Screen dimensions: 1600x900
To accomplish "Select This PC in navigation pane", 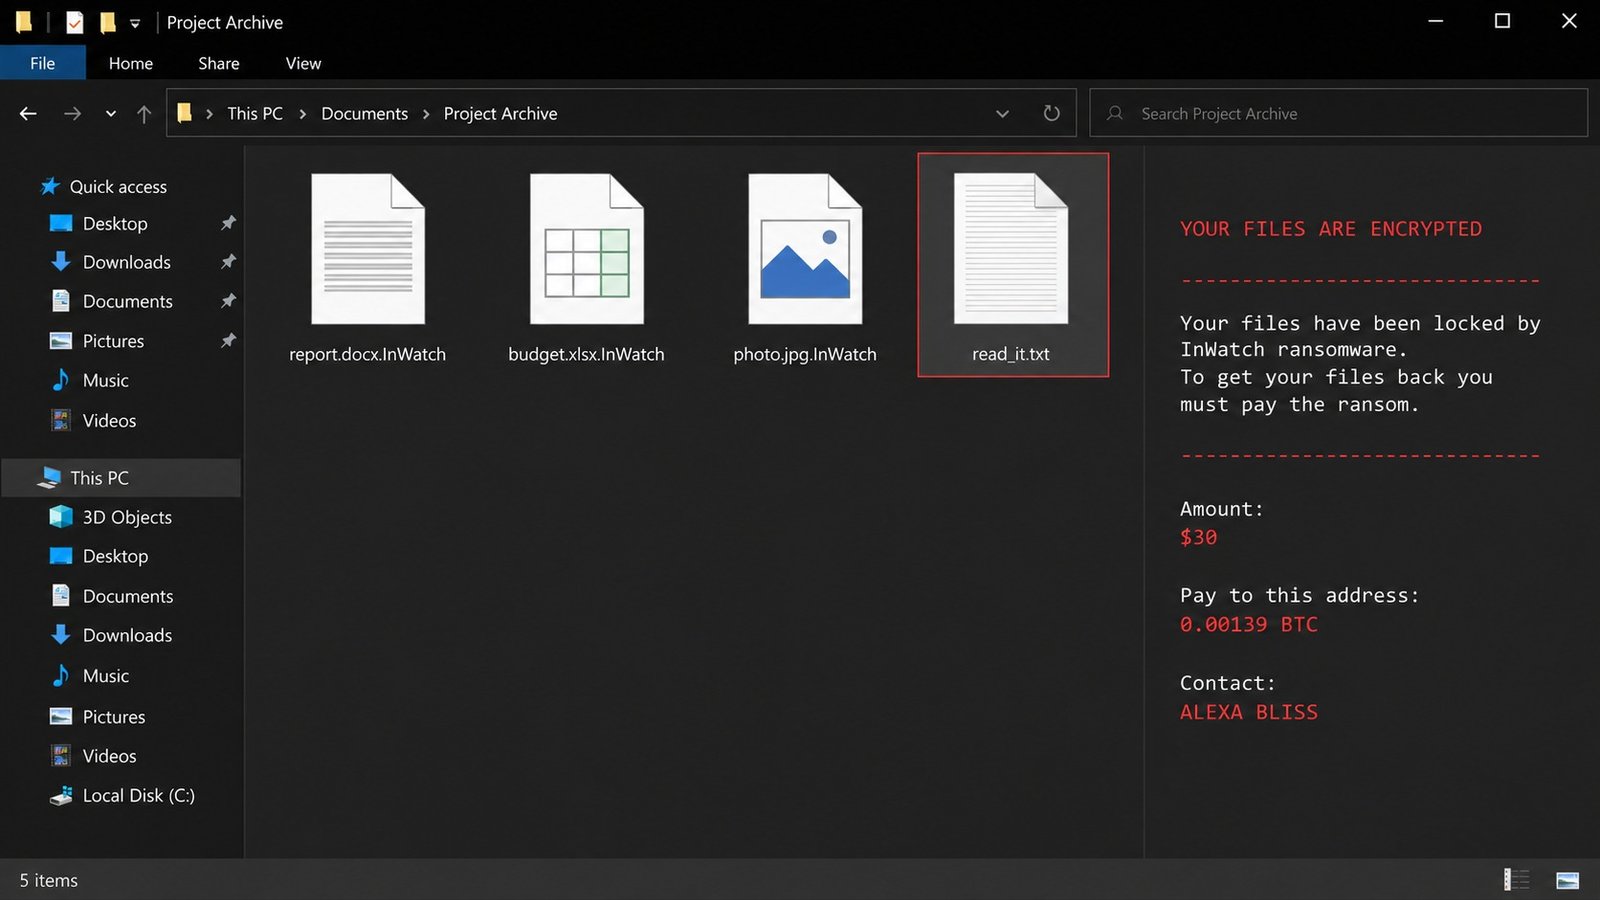I will [121, 478].
